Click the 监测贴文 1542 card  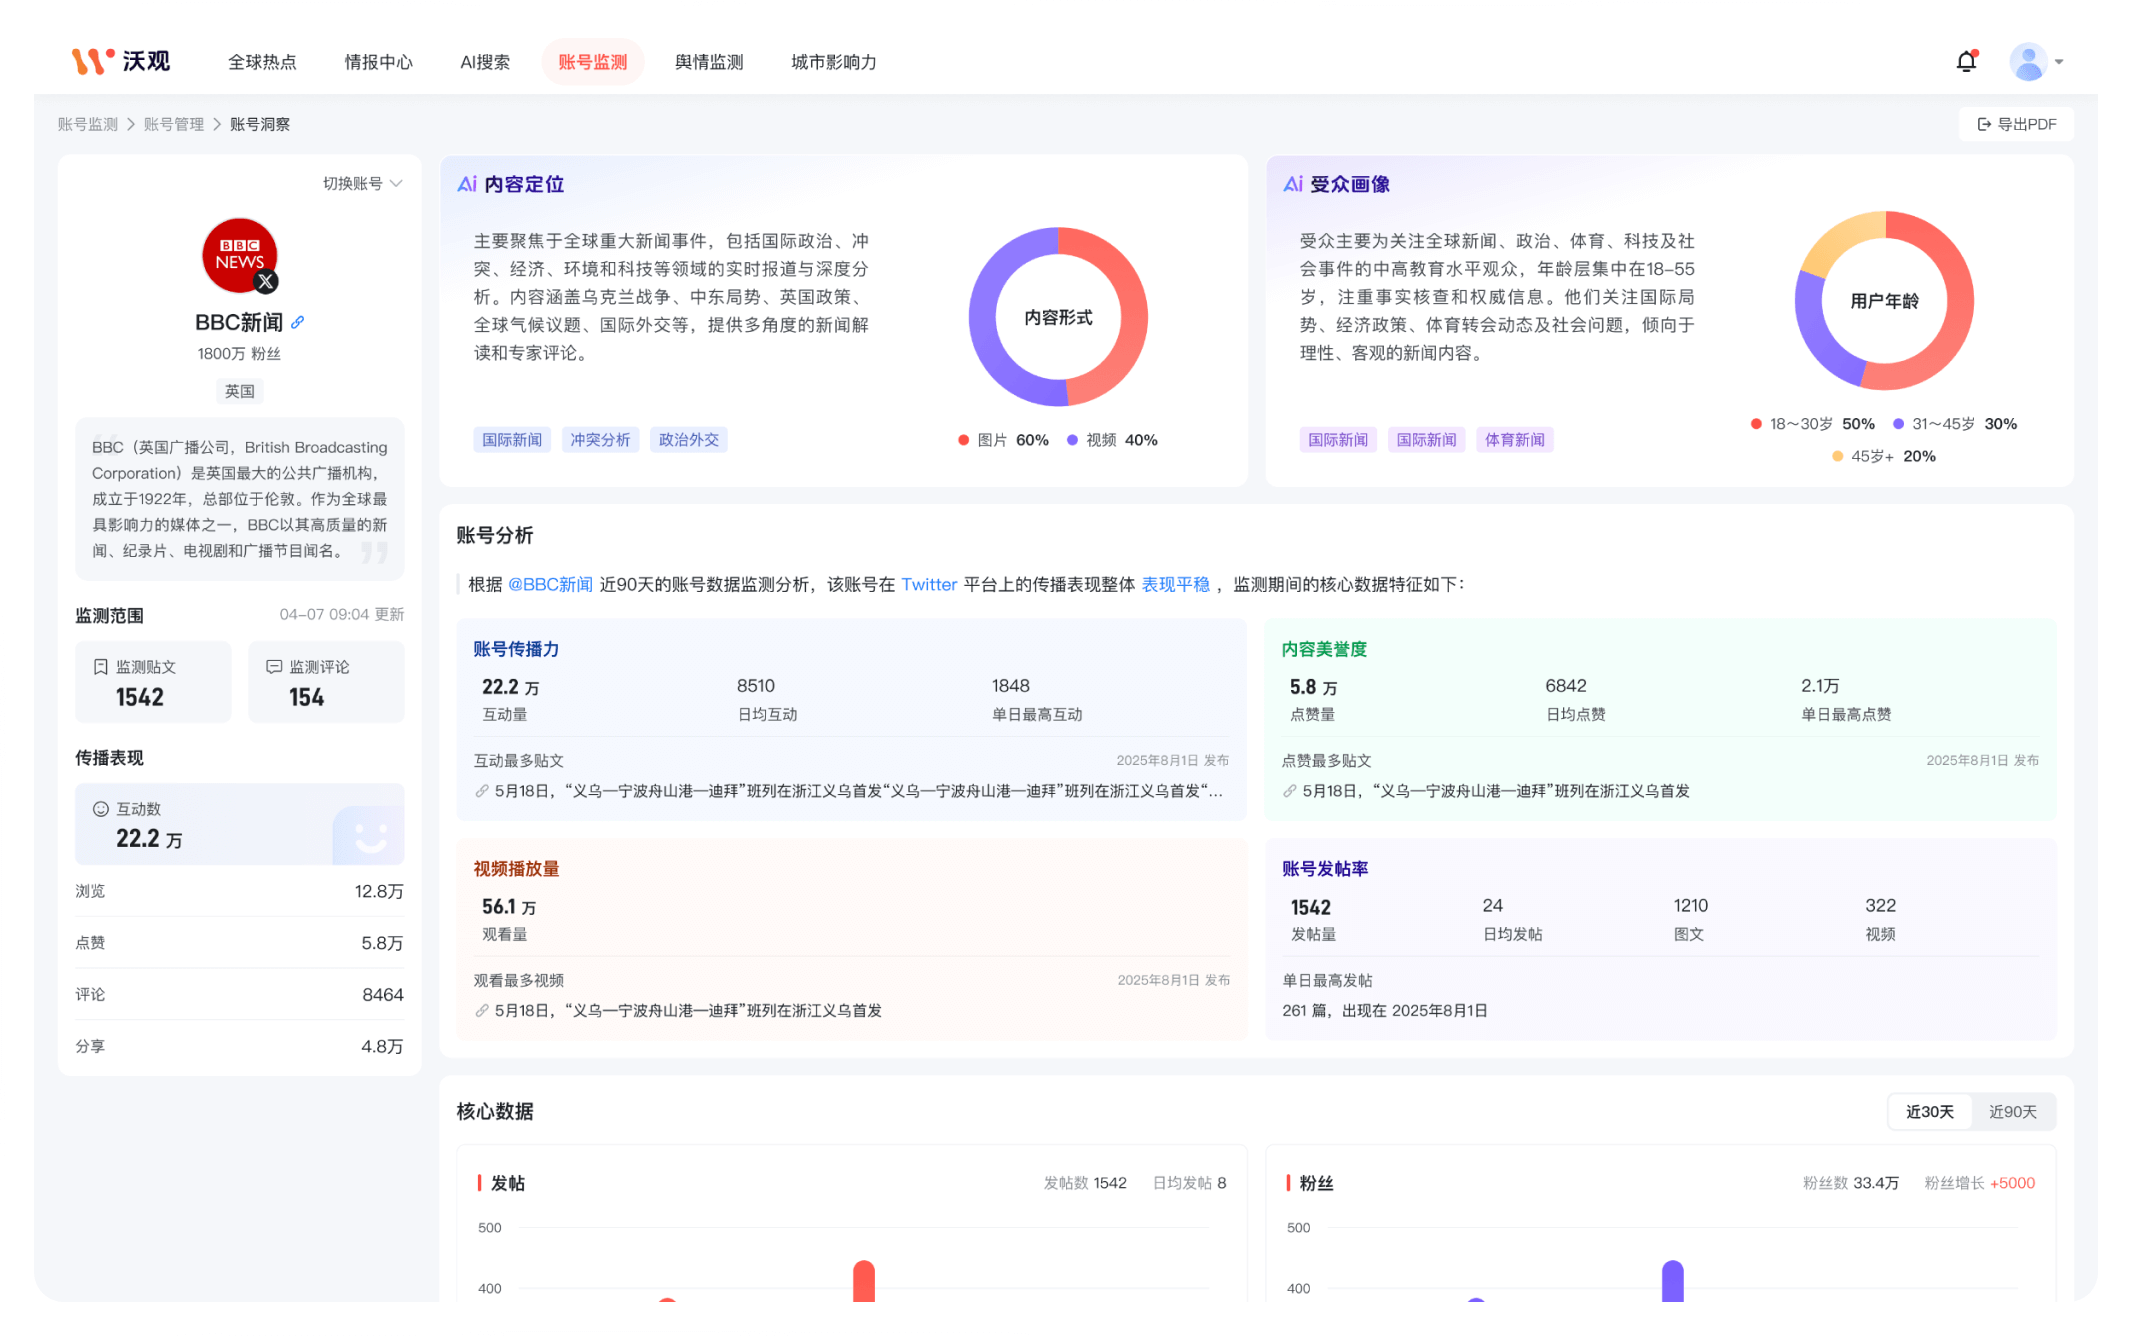(153, 682)
